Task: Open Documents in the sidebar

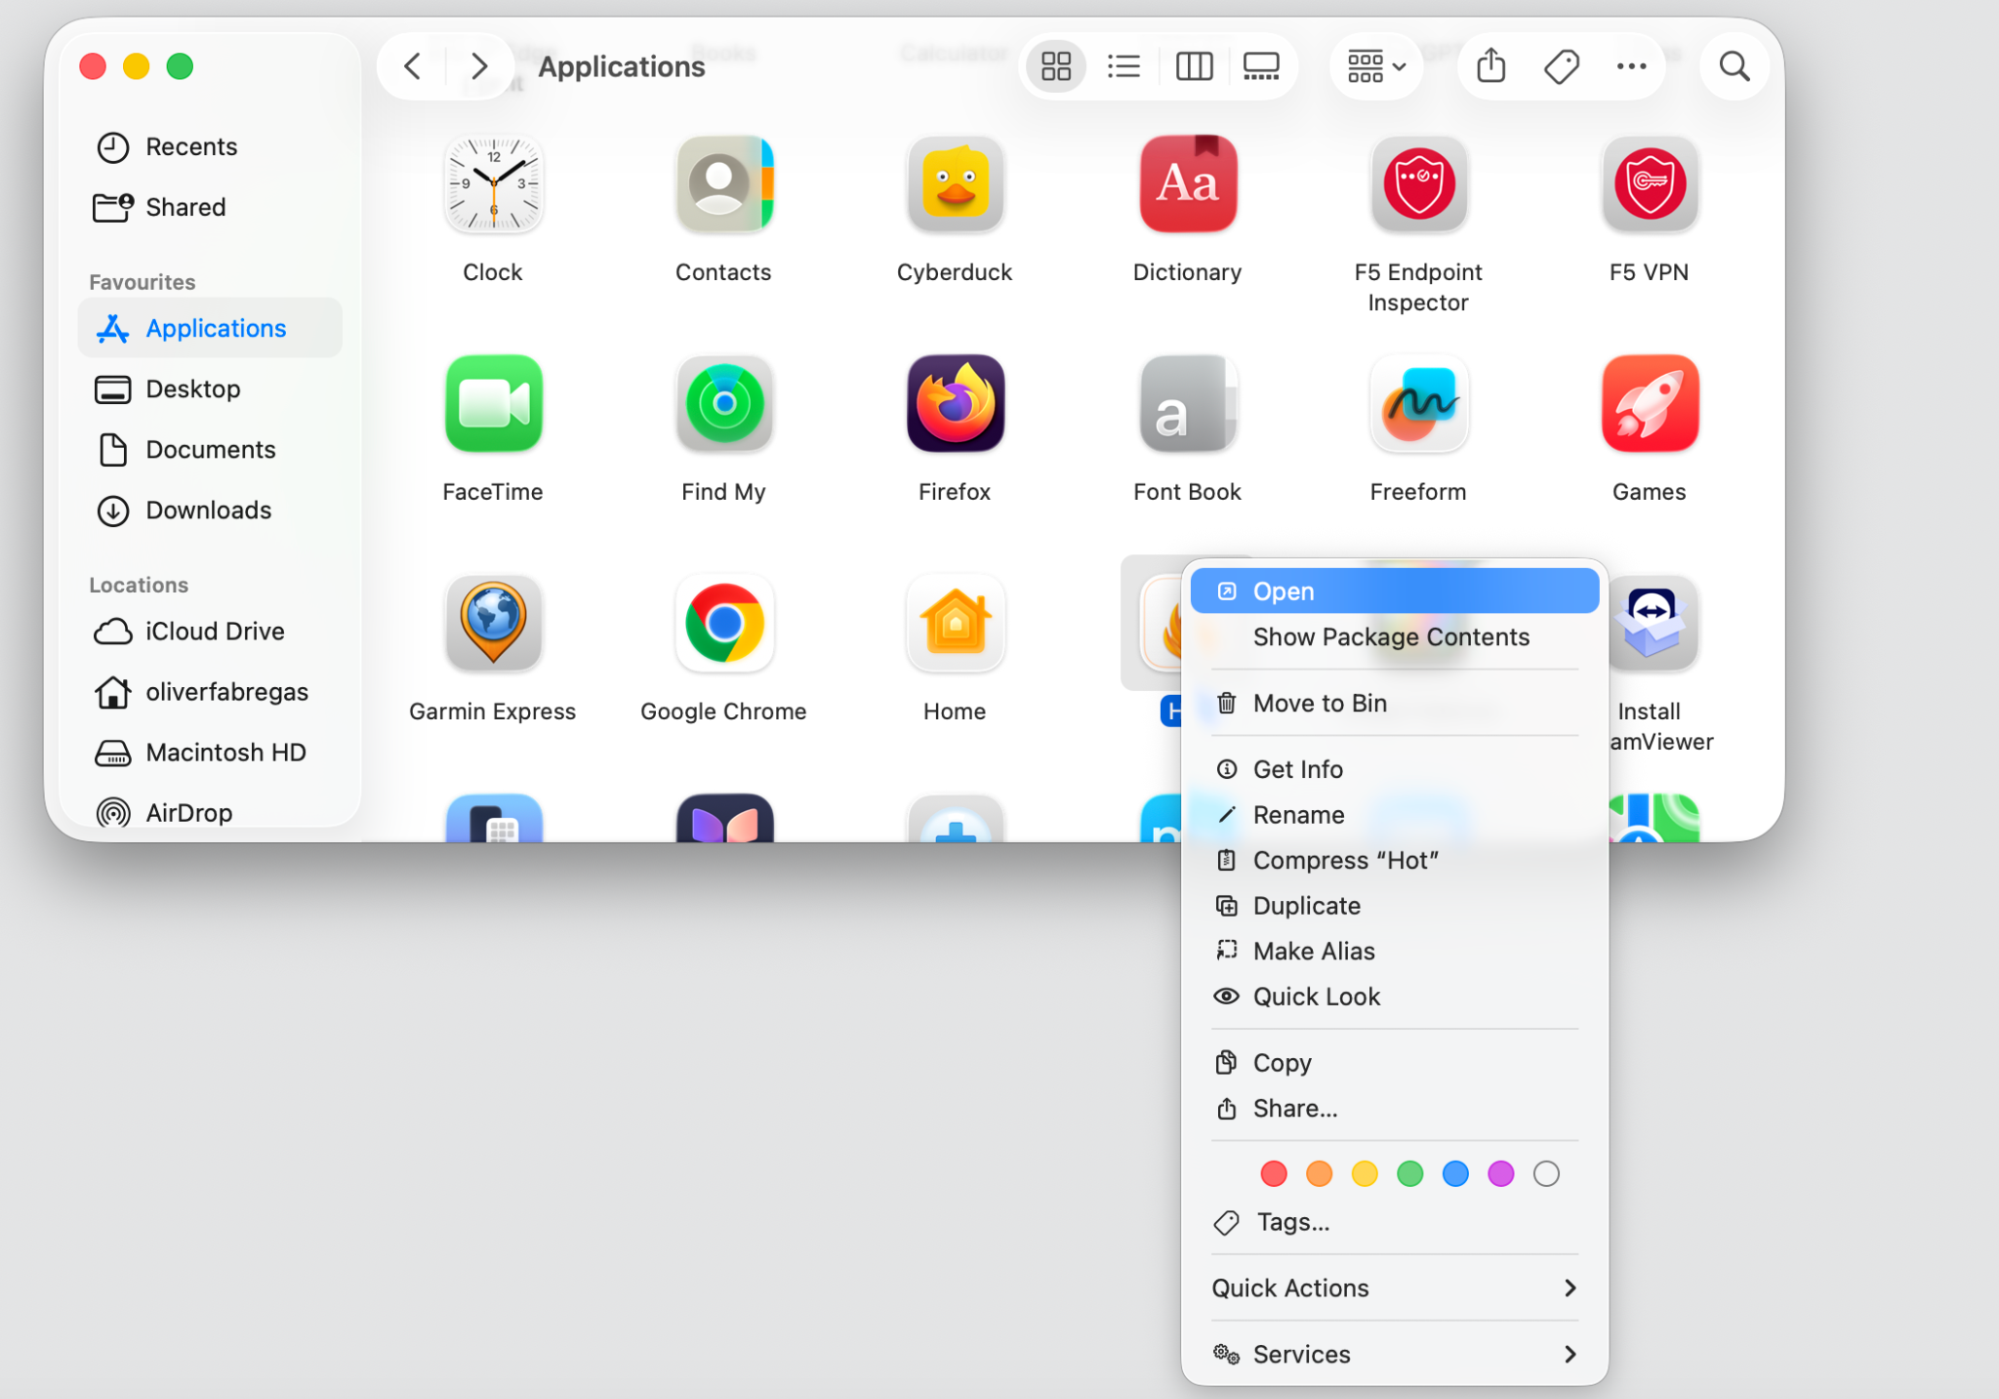Action: [210, 450]
